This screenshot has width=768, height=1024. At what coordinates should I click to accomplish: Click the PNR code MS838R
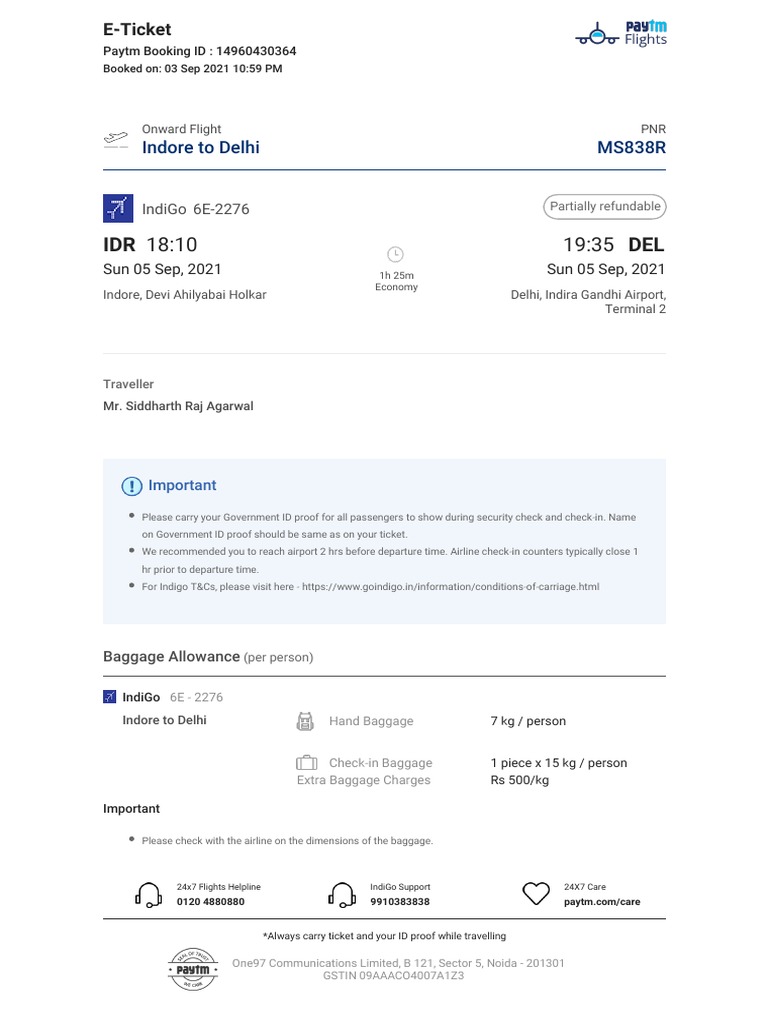click(x=631, y=148)
